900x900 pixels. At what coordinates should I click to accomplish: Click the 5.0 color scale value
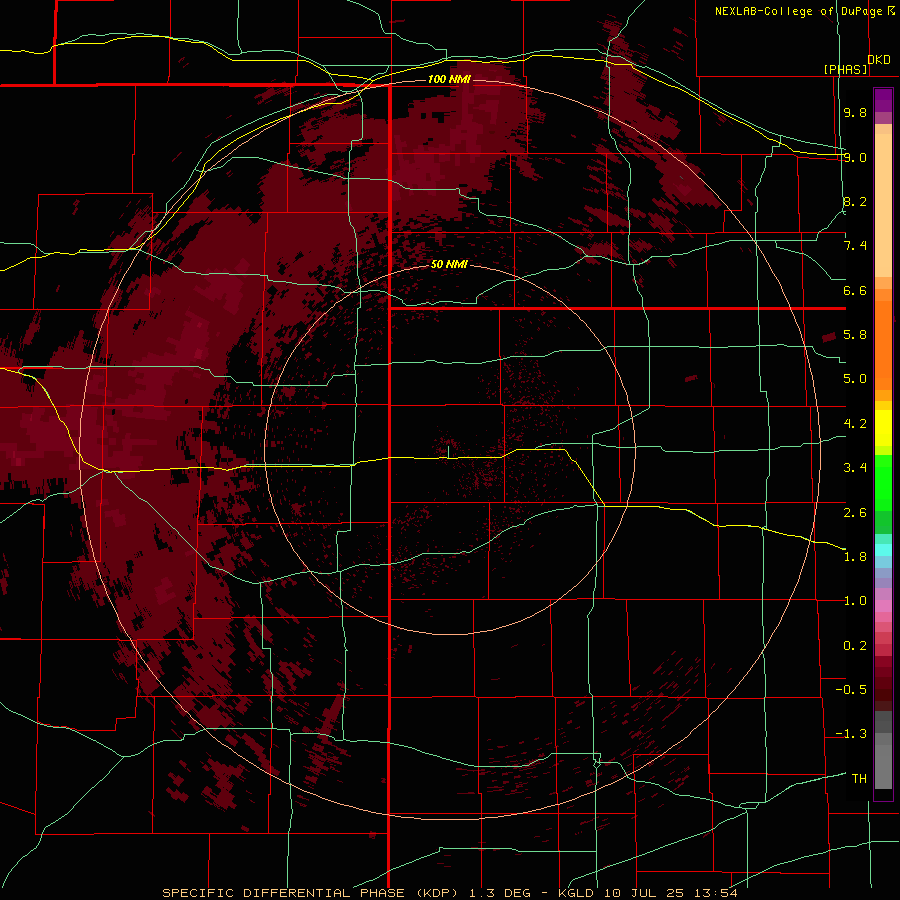coord(855,379)
